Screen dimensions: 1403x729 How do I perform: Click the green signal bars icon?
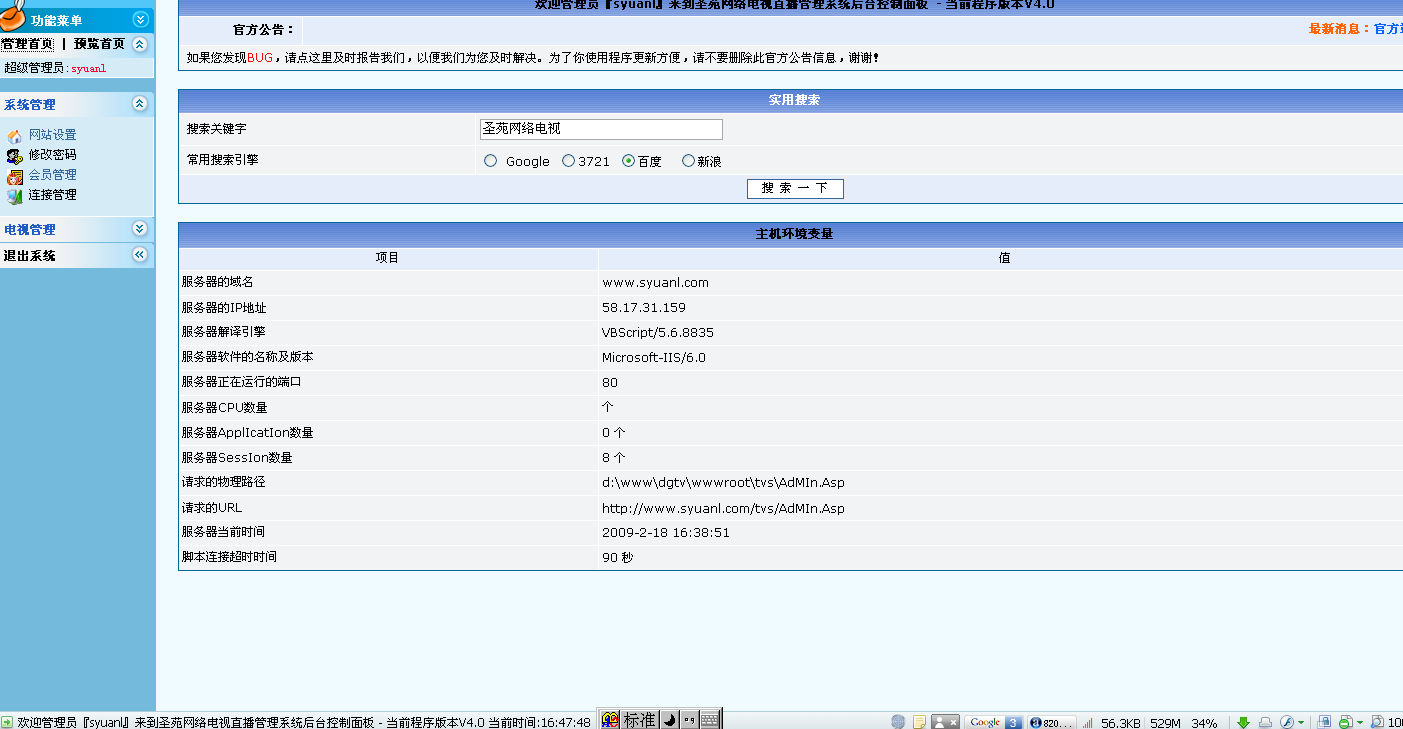tap(1087, 723)
